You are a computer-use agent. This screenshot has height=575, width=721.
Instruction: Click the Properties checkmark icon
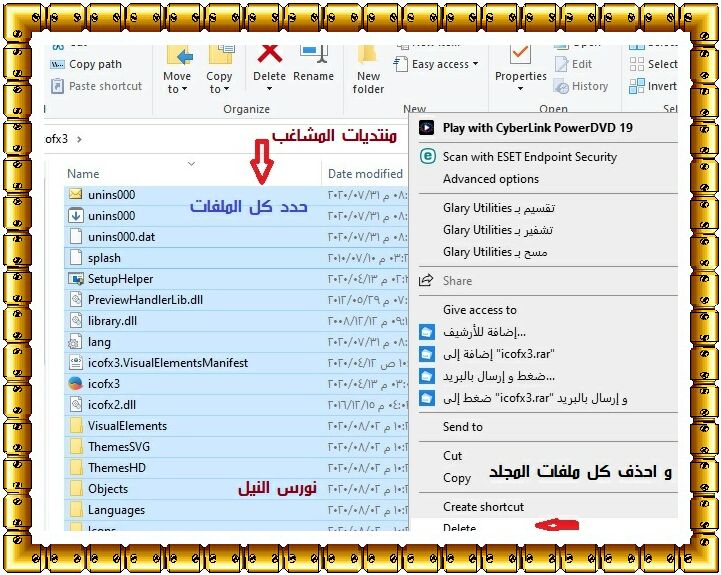pos(520,55)
